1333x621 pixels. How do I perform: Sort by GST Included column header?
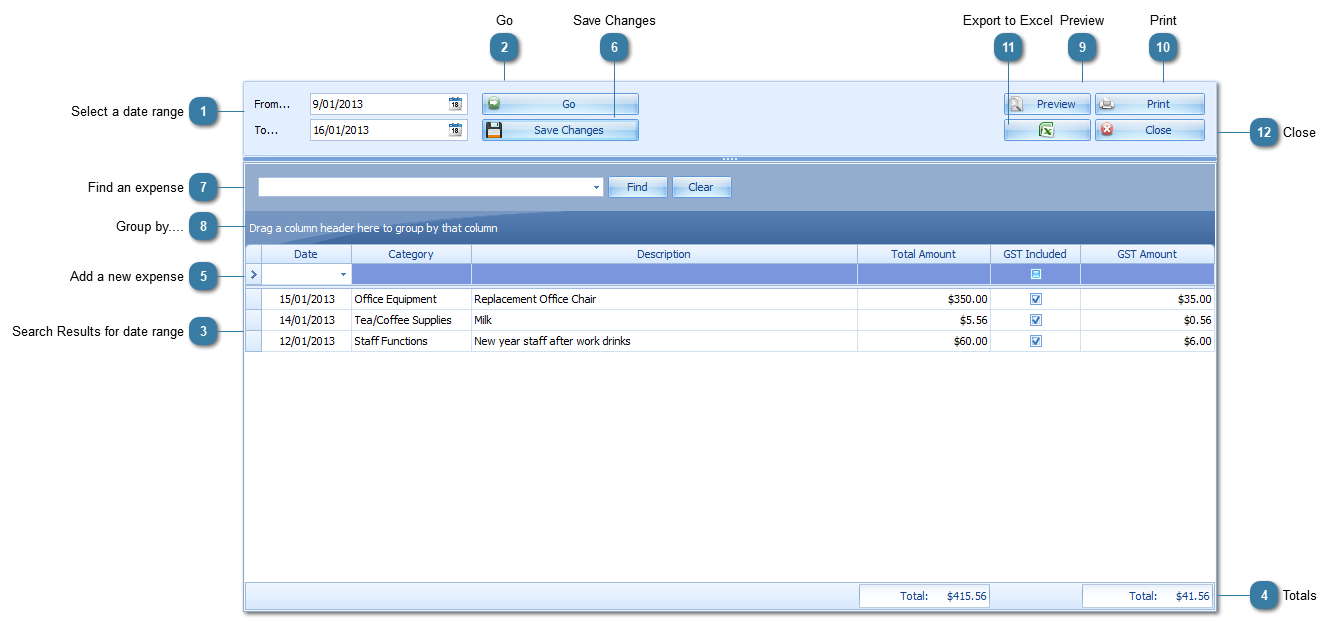point(1035,254)
